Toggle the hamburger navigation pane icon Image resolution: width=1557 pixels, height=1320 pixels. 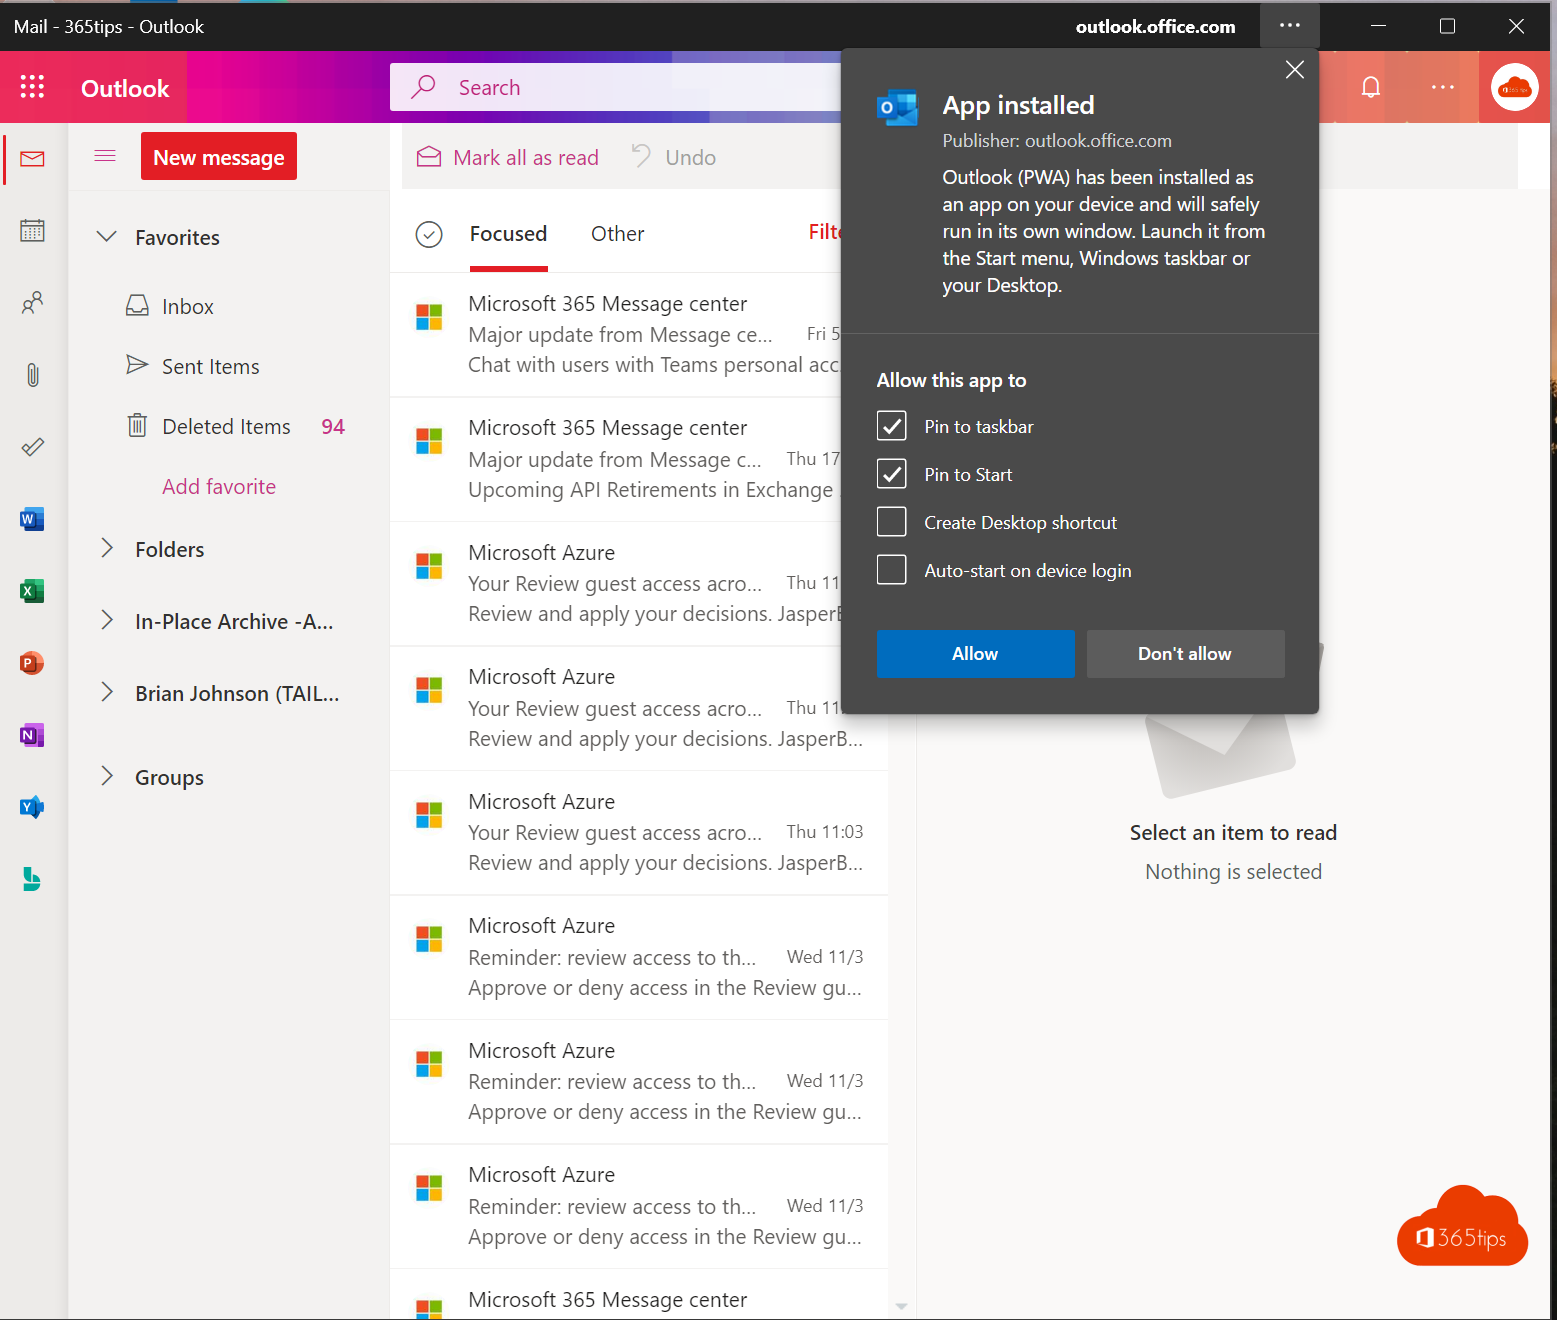coord(105,156)
